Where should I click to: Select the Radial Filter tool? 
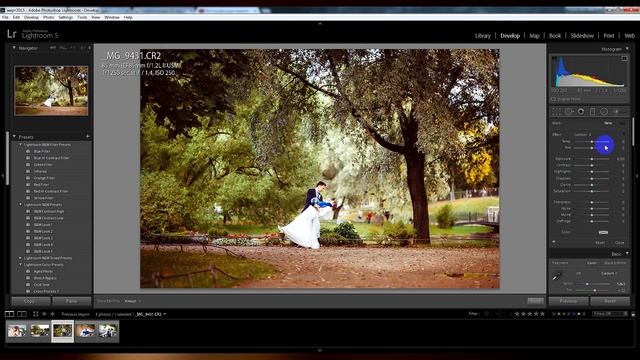(x=604, y=111)
